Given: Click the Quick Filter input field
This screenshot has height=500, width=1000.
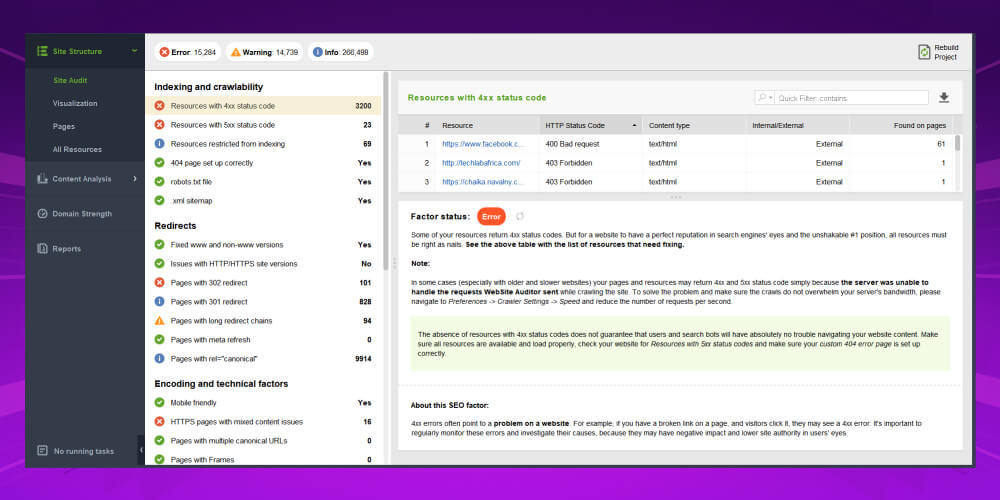Looking at the screenshot, I should [x=852, y=98].
